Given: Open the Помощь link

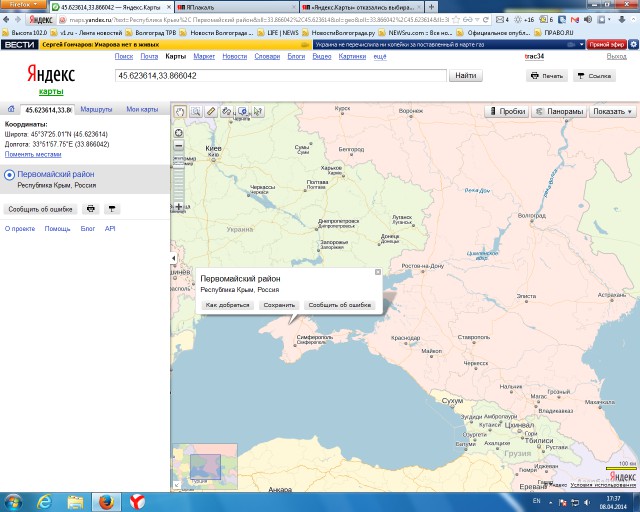Looking at the screenshot, I should 57,229.
